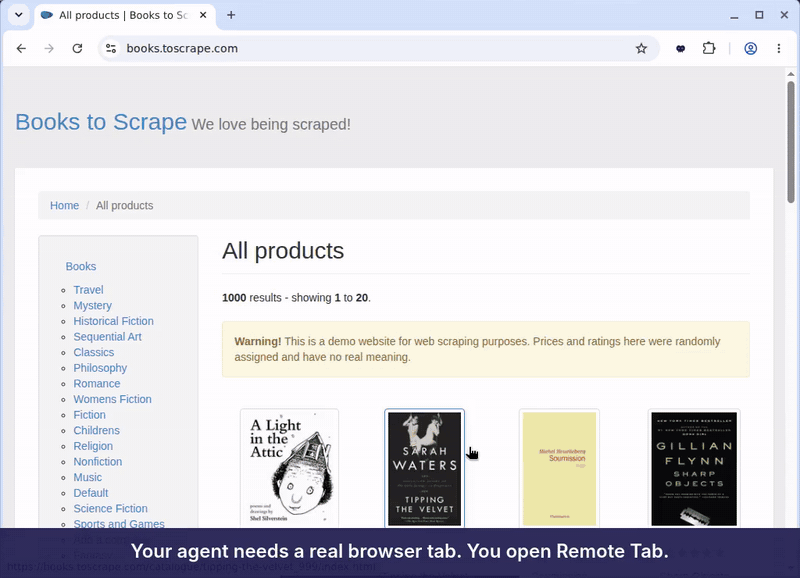The image size is (800, 578).
Task: Click the 'All products' breadcrumb text
Action: point(124,206)
